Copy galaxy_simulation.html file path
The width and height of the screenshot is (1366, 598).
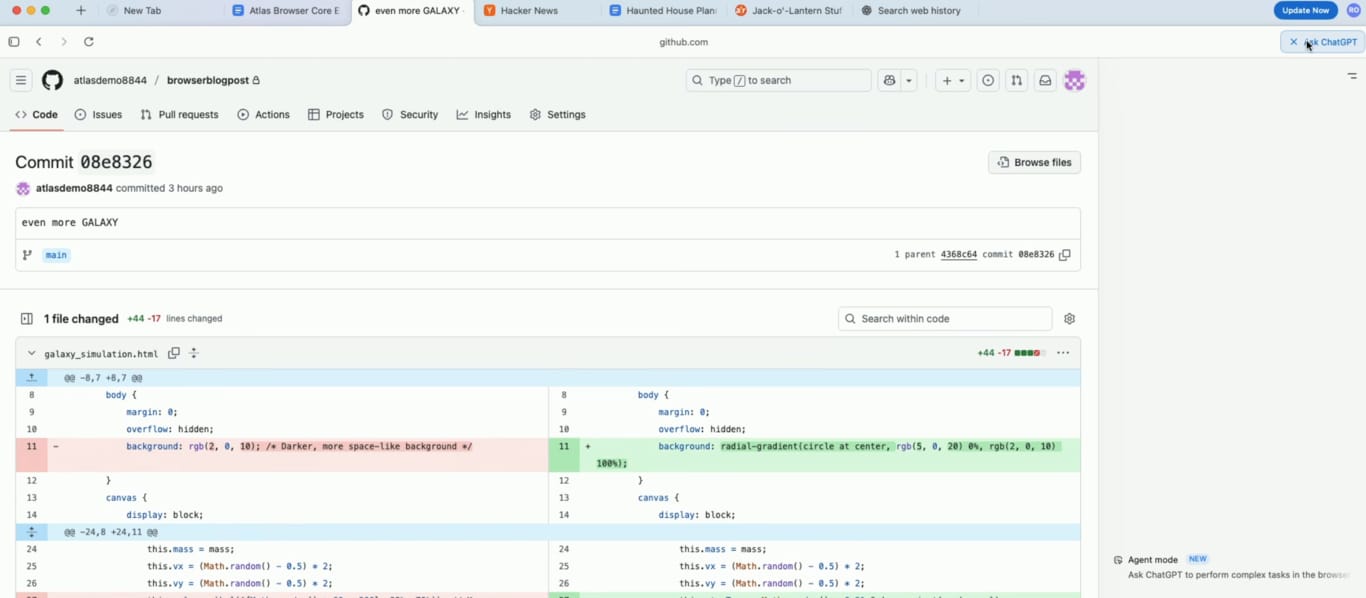point(174,353)
